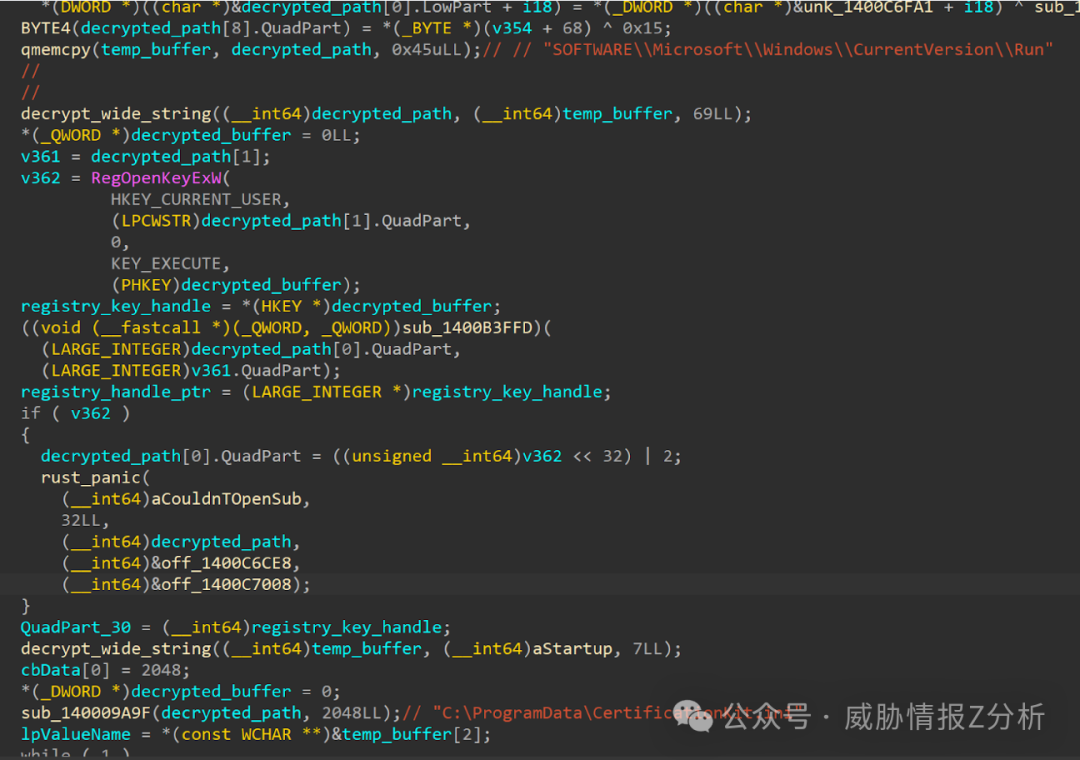Click the LPCWSTR cast
1080x760 pixels.
(156, 220)
